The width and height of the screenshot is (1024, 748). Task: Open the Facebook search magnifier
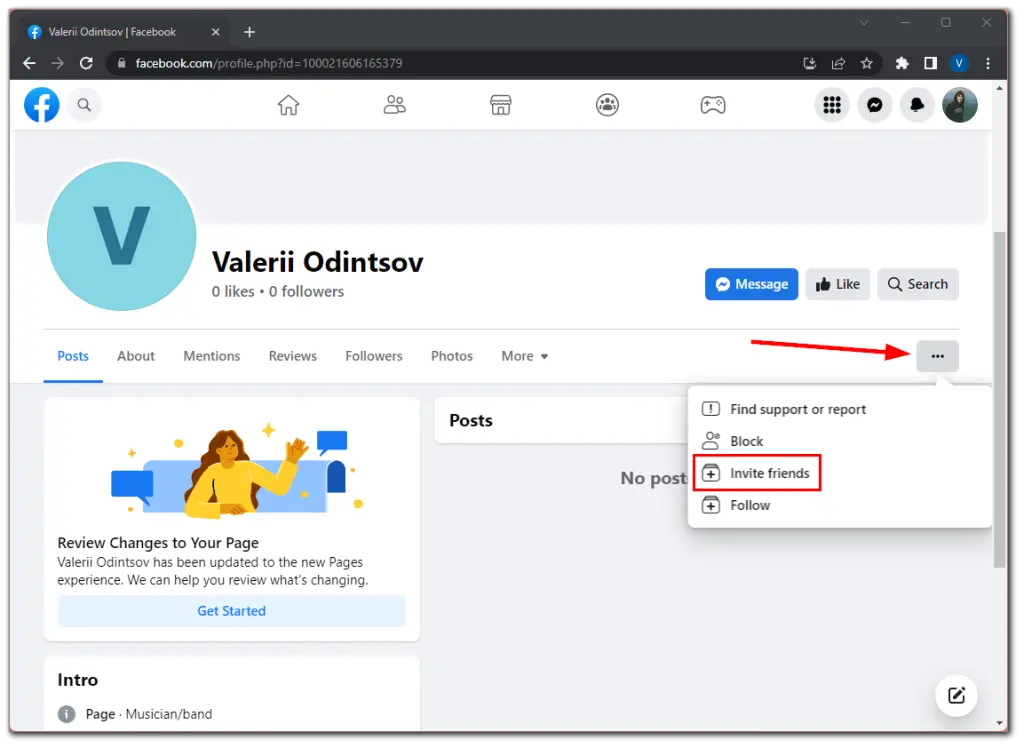click(x=84, y=105)
